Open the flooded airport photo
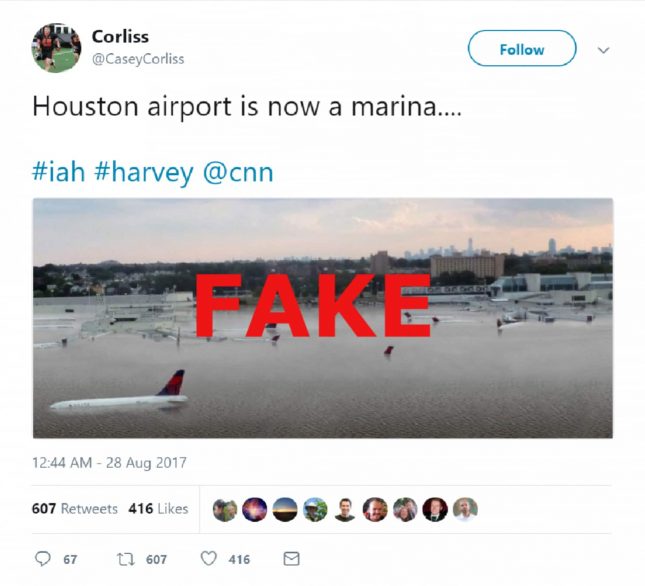Screen dimensions: 645x586 322,318
